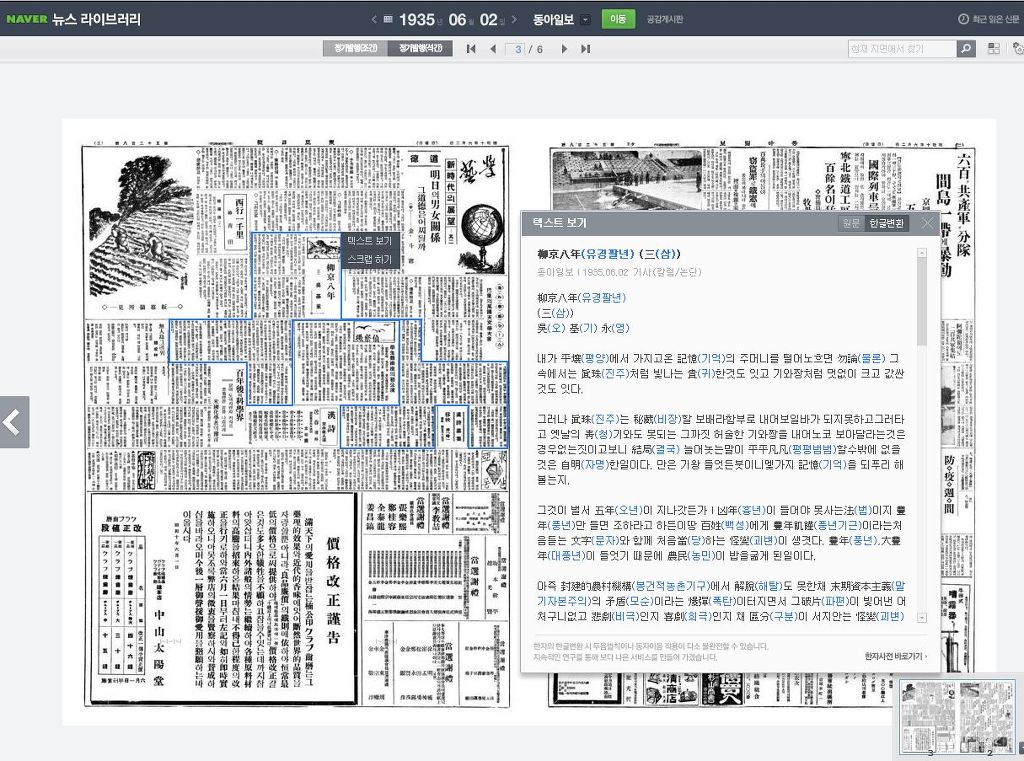Go to the next page
The height and width of the screenshot is (761, 1024).
coord(564,49)
